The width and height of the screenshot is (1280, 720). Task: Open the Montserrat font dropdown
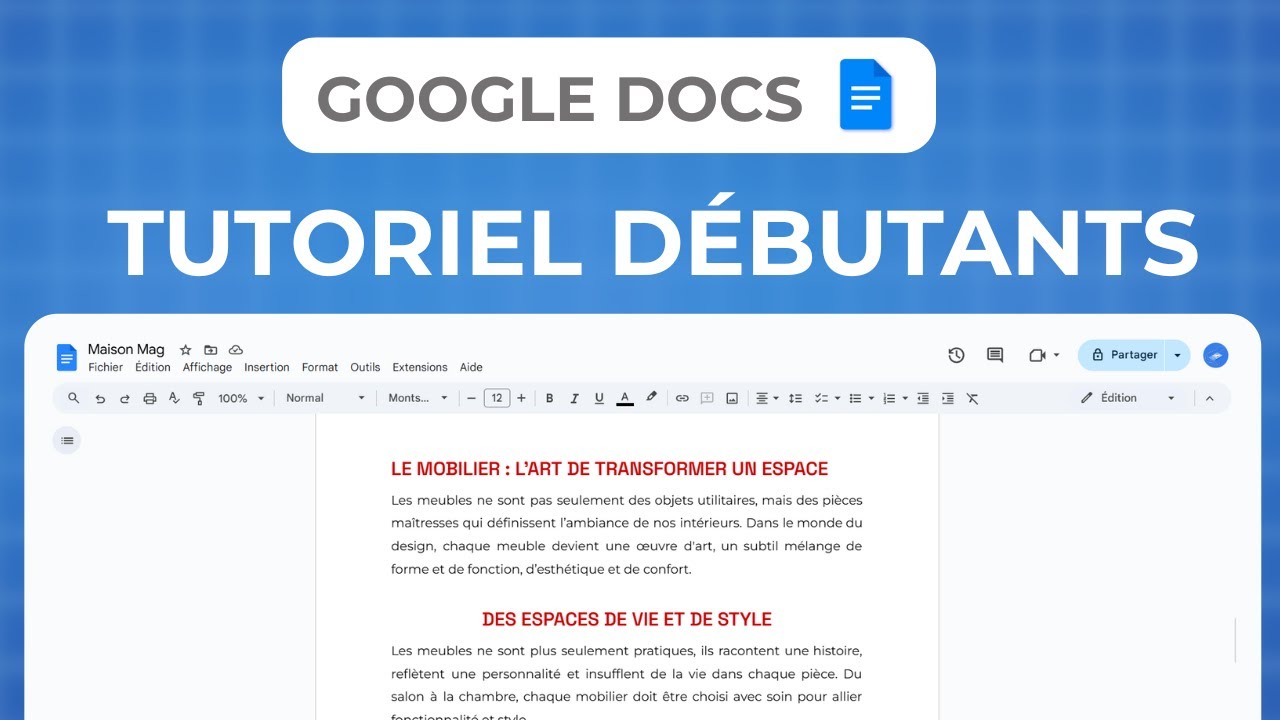point(418,398)
